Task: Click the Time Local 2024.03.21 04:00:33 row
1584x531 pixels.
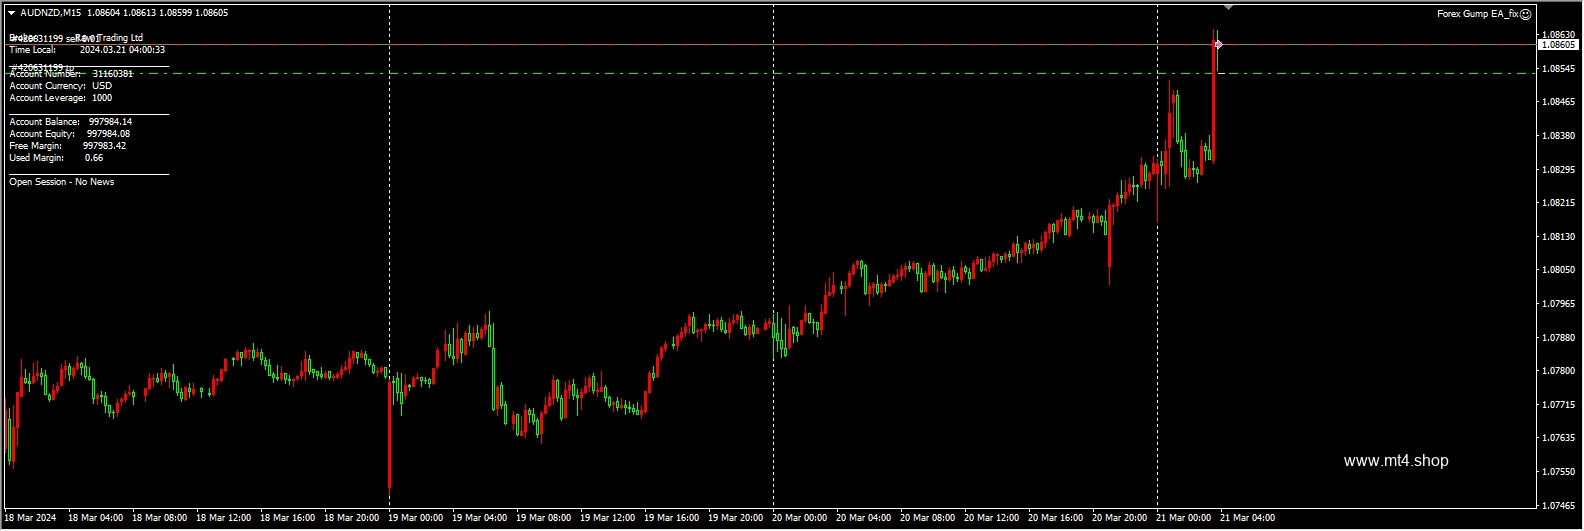Action: coord(87,50)
